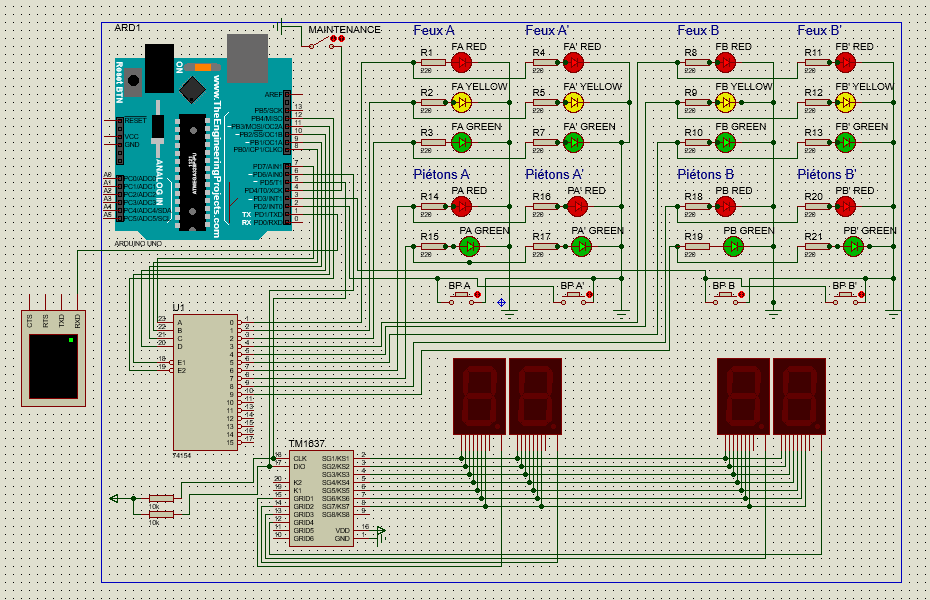Select the FA' RED LED
The image size is (930, 600).
coord(573,62)
